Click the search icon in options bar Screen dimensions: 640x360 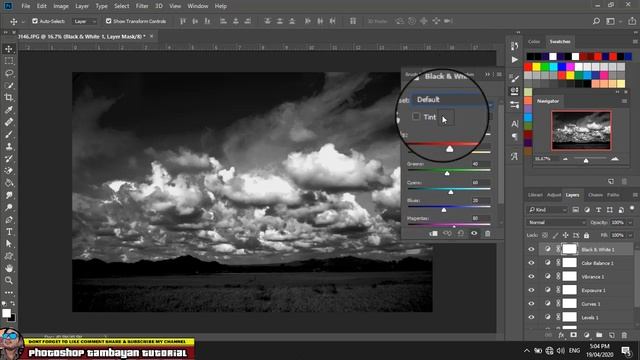[596, 21]
